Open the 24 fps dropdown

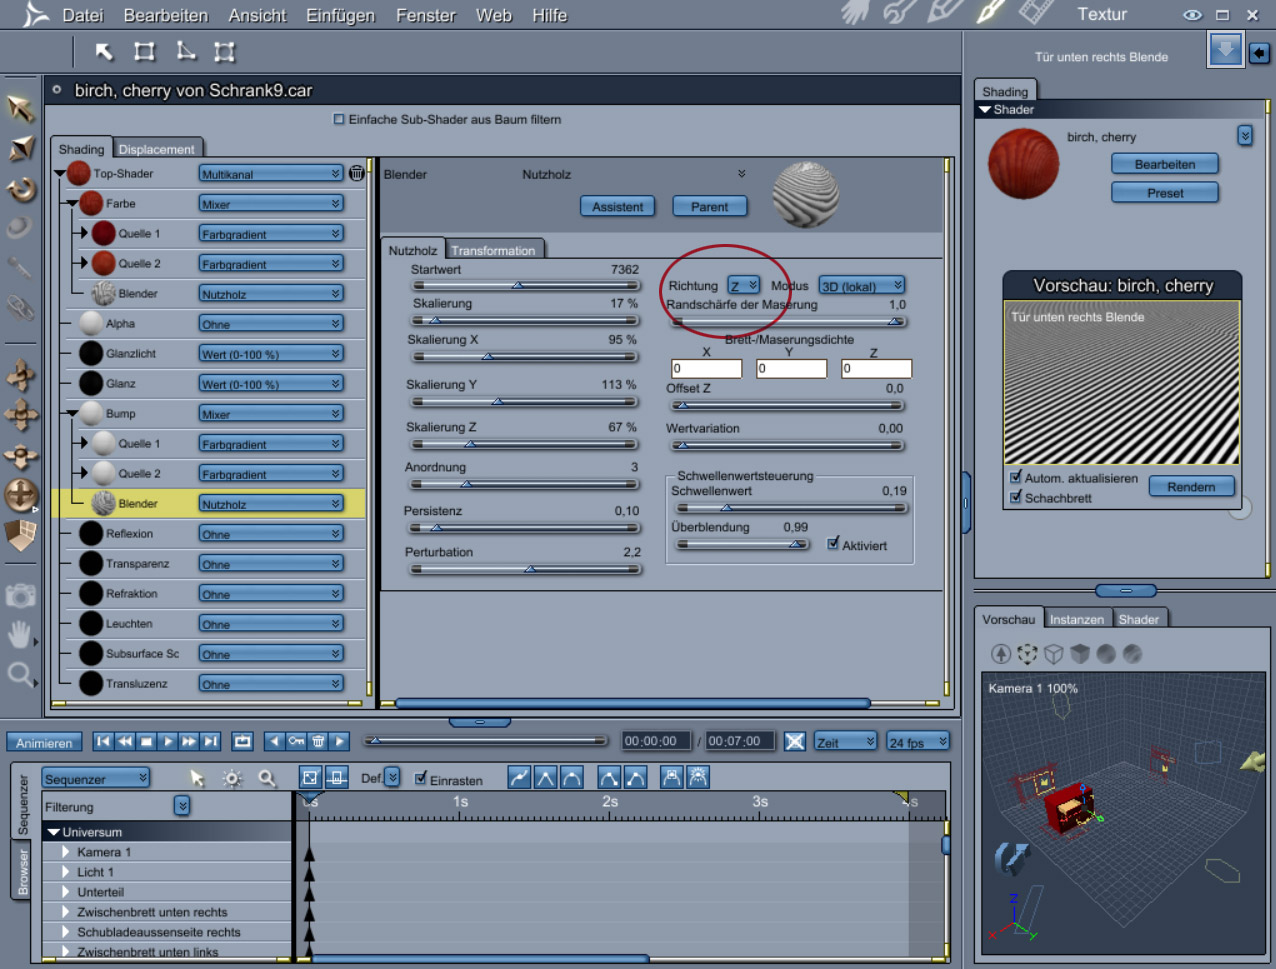[918, 742]
